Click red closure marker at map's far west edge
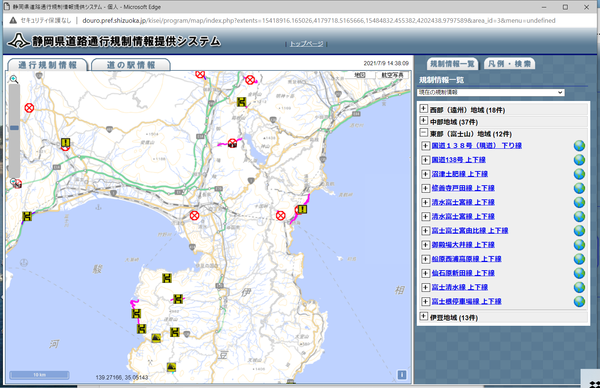 click(29, 108)
